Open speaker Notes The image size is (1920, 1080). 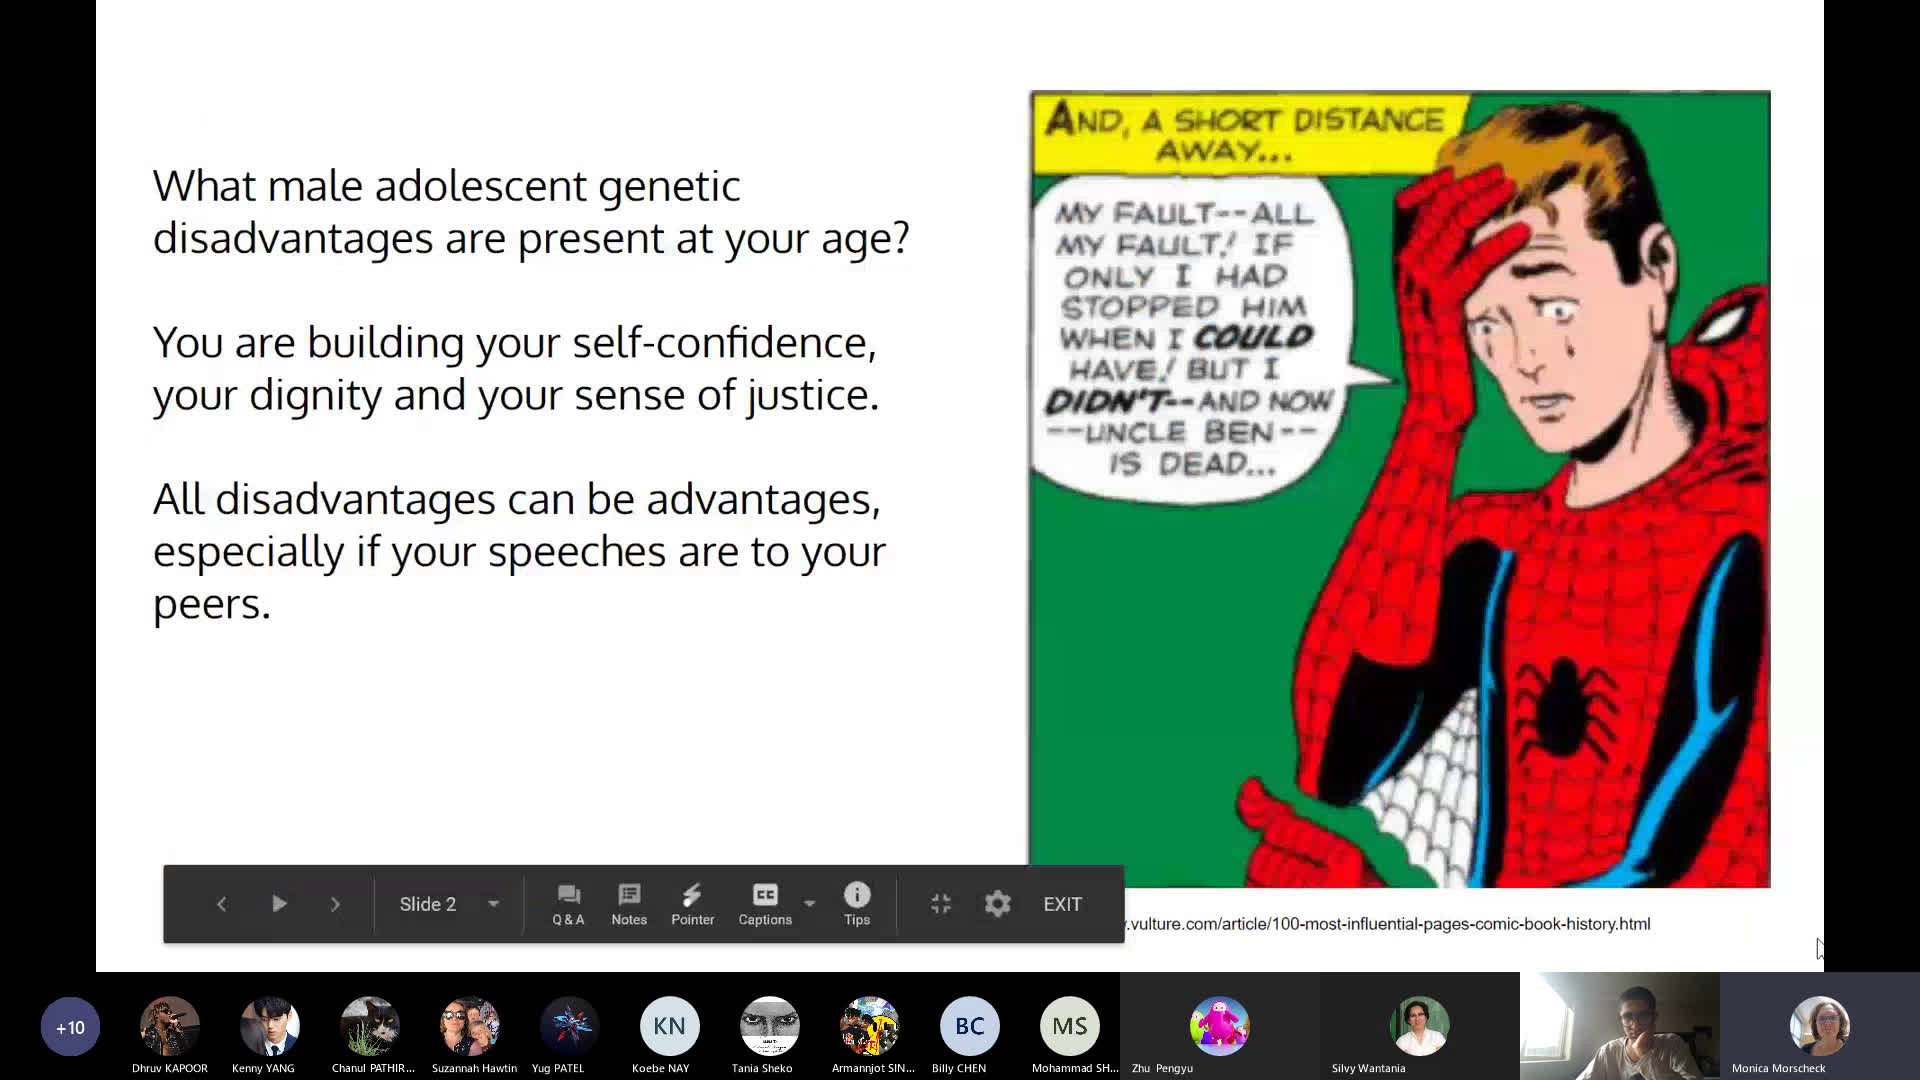(x=629, y=904)
